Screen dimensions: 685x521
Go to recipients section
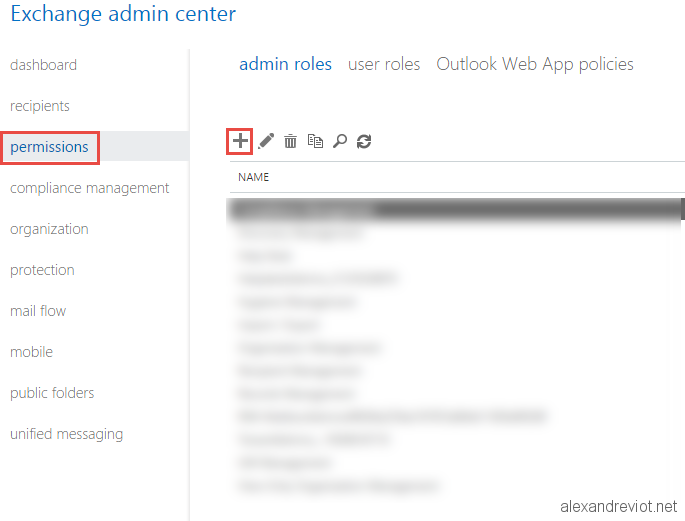pos(40,106)
